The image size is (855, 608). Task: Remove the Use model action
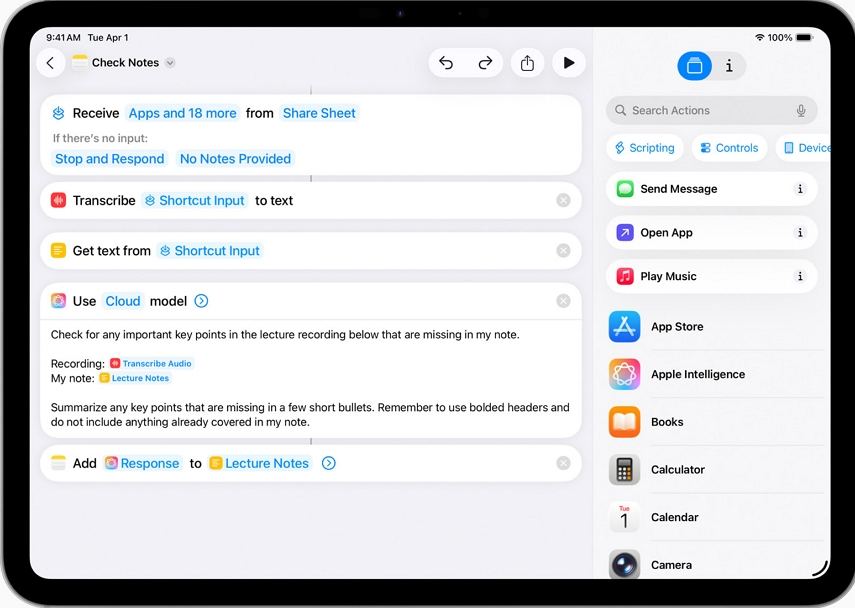(x=563, y=301)
